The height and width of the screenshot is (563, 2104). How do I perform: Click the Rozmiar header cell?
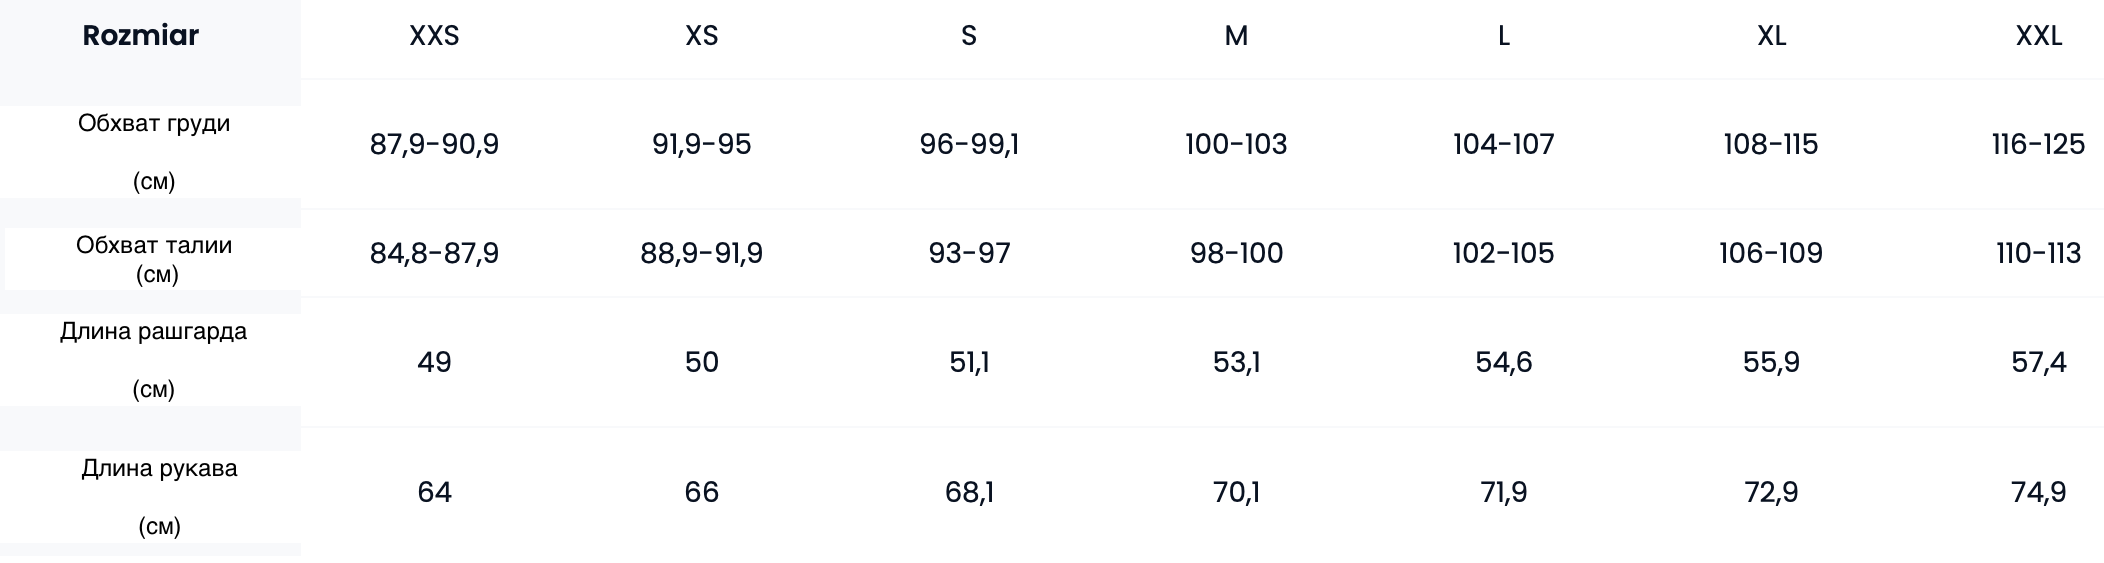click(x=141, y=36)
